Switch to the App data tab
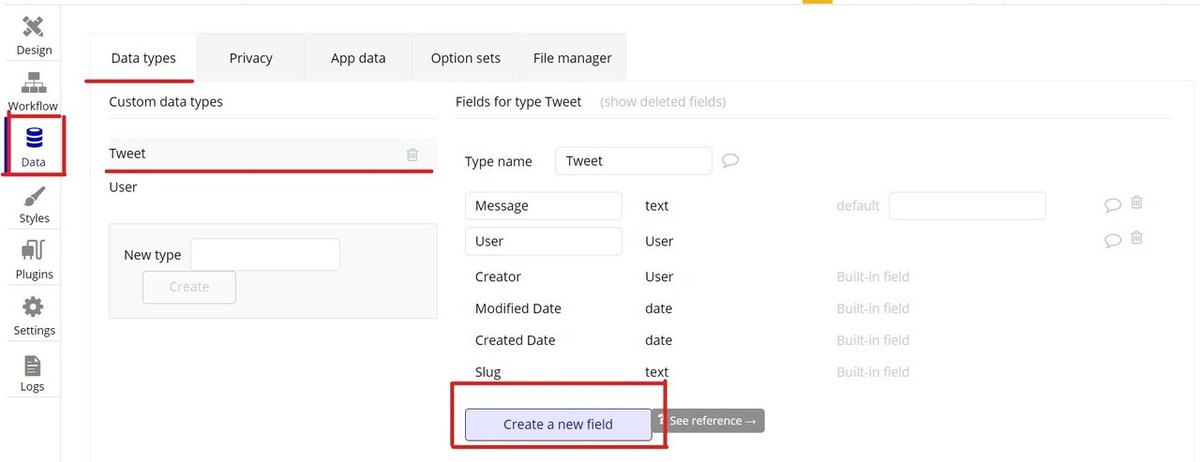 [358, 58]
